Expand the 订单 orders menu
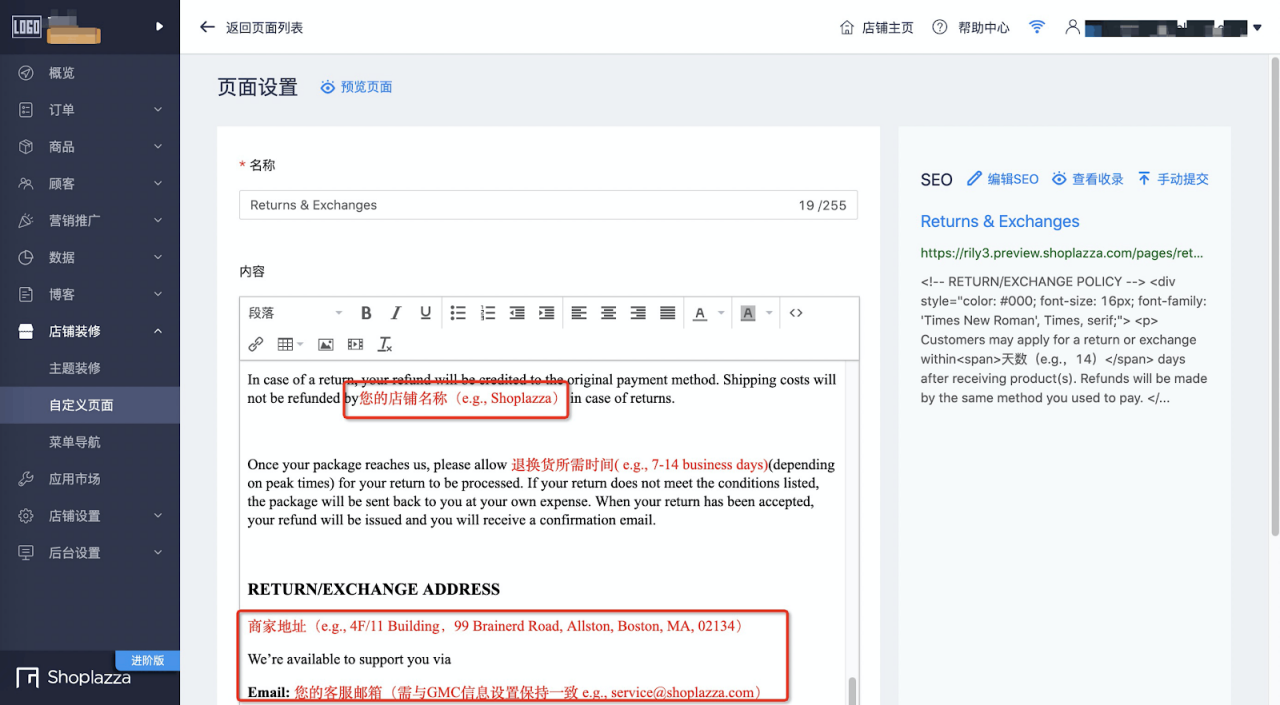 click(90, 110)
